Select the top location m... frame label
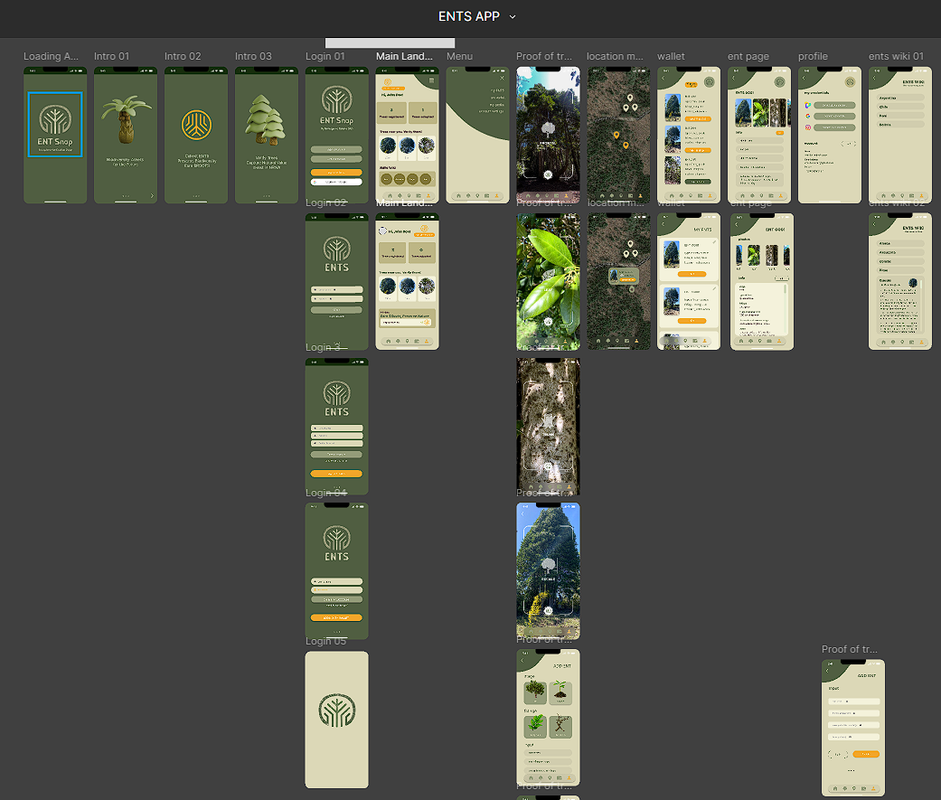This screenshot has width=941, height=800. pos(615,56)
